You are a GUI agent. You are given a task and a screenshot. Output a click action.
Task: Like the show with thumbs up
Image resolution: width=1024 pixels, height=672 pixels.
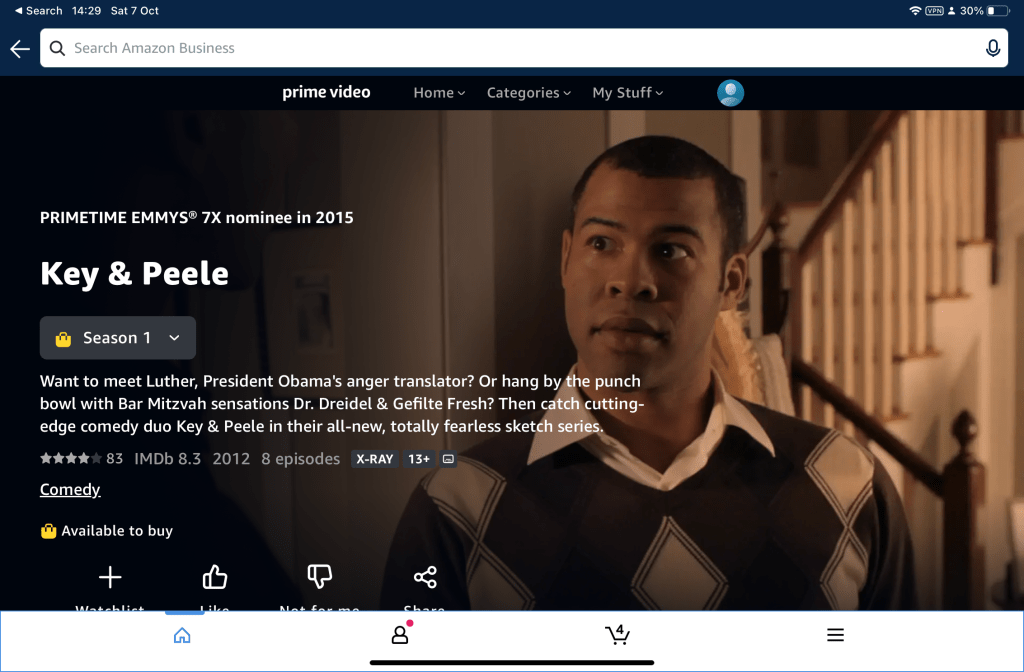pos(214,588)
